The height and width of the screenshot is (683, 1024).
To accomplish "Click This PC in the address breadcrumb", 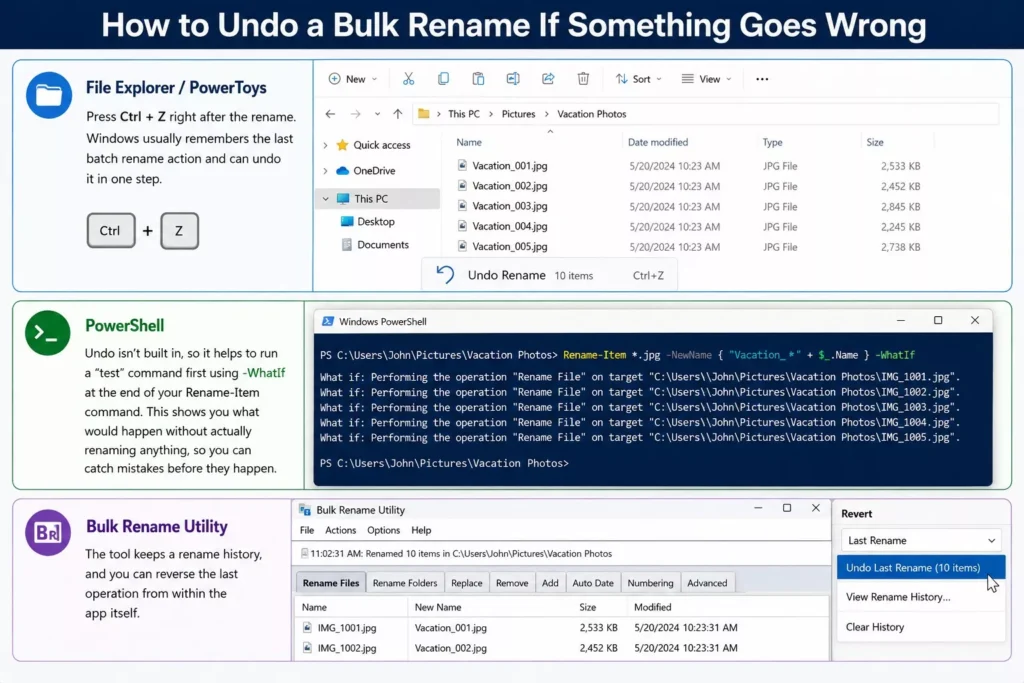I will coord(464,114).
